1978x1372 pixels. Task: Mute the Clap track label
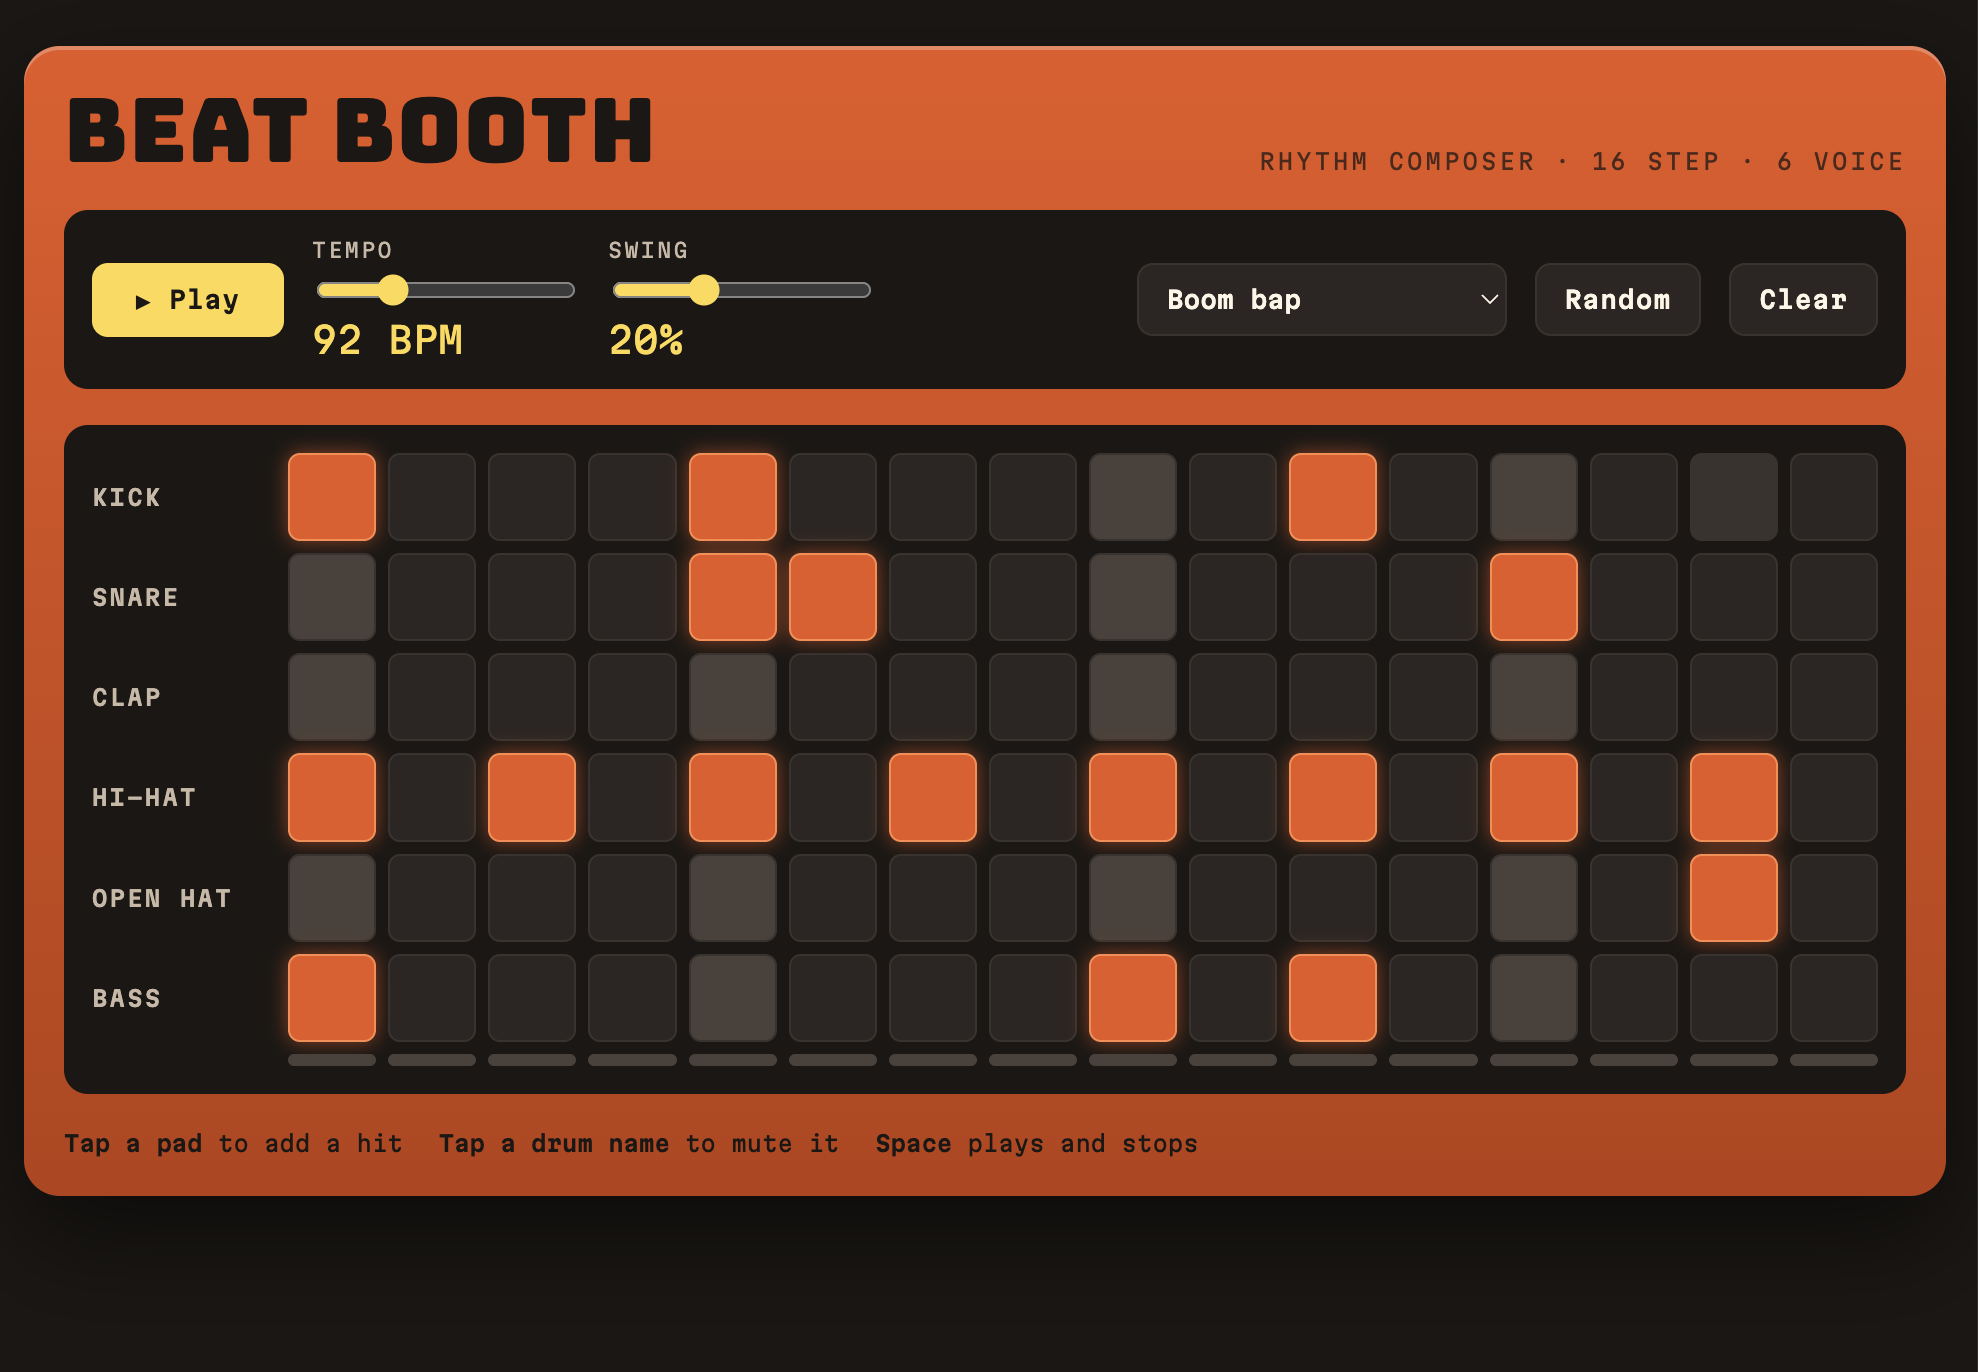click(127, 698)
